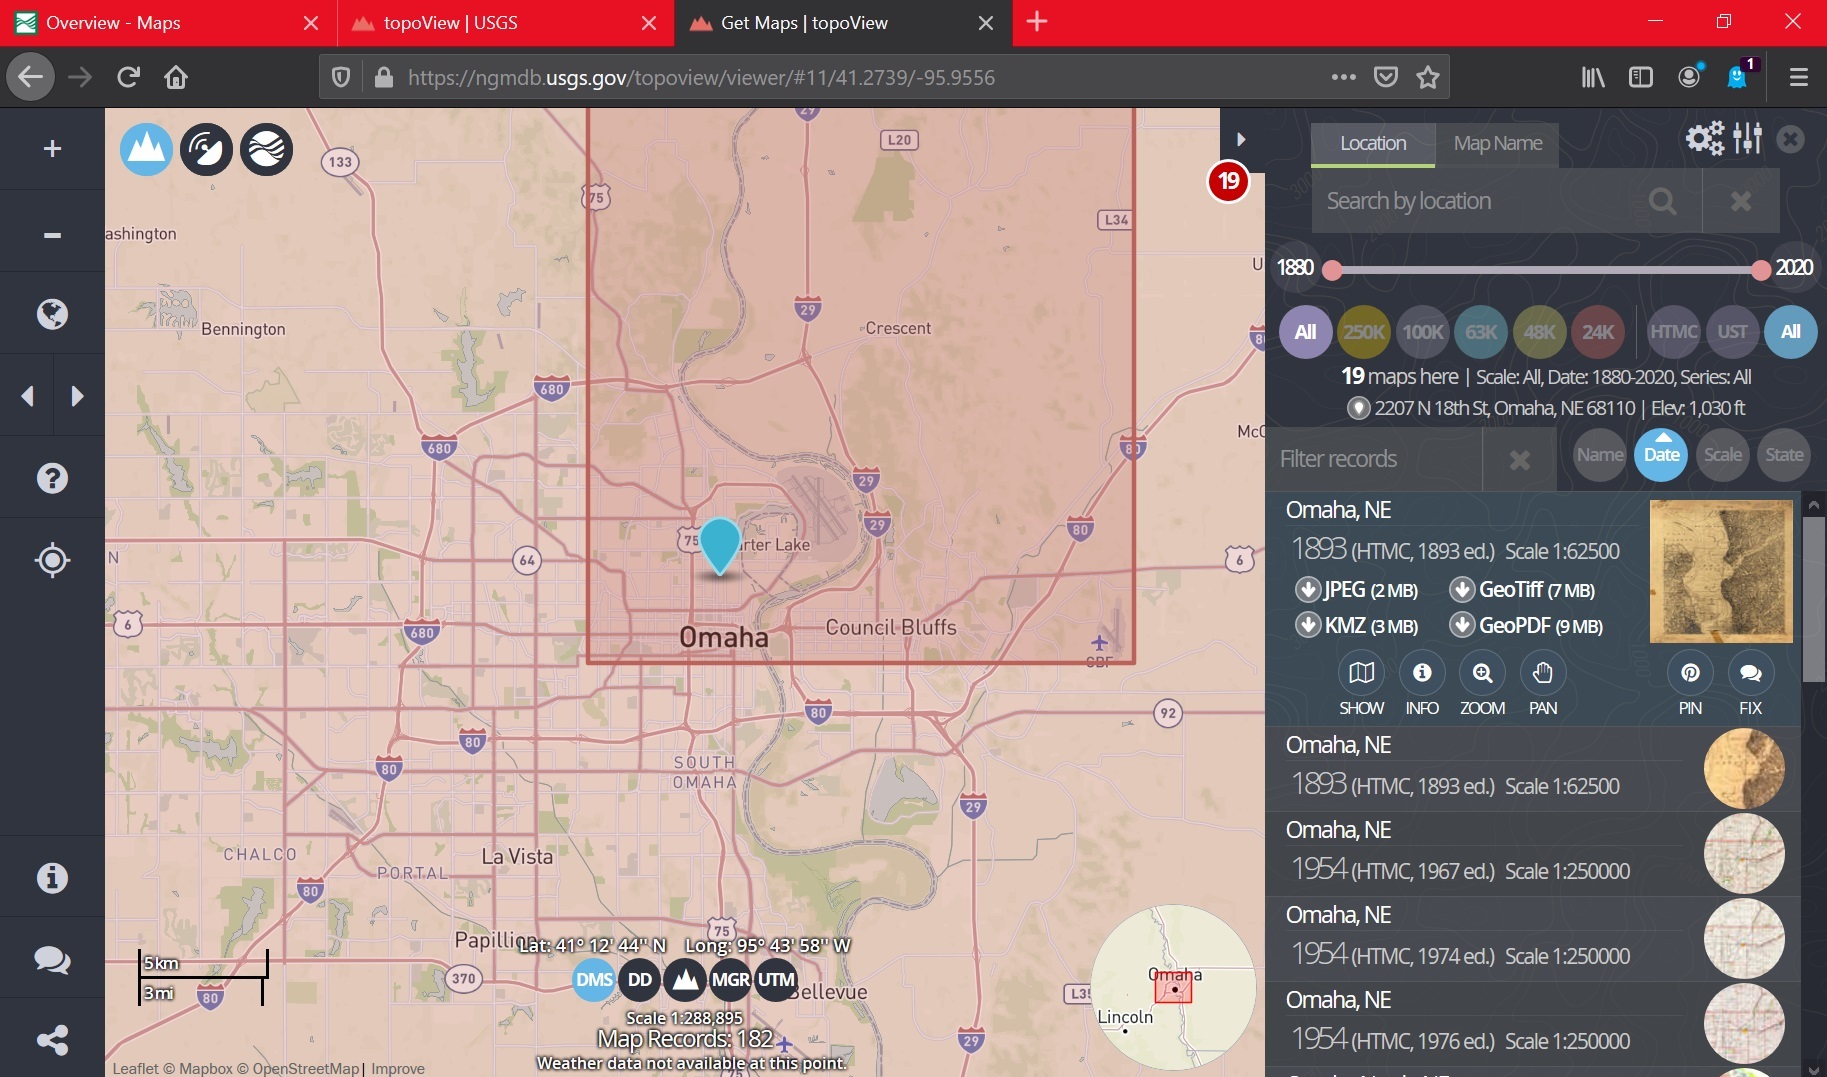Download GeoTiff (7 MB) of Omaha 1893
The image size is (1827, 1077).
[x=1522, y=590]
